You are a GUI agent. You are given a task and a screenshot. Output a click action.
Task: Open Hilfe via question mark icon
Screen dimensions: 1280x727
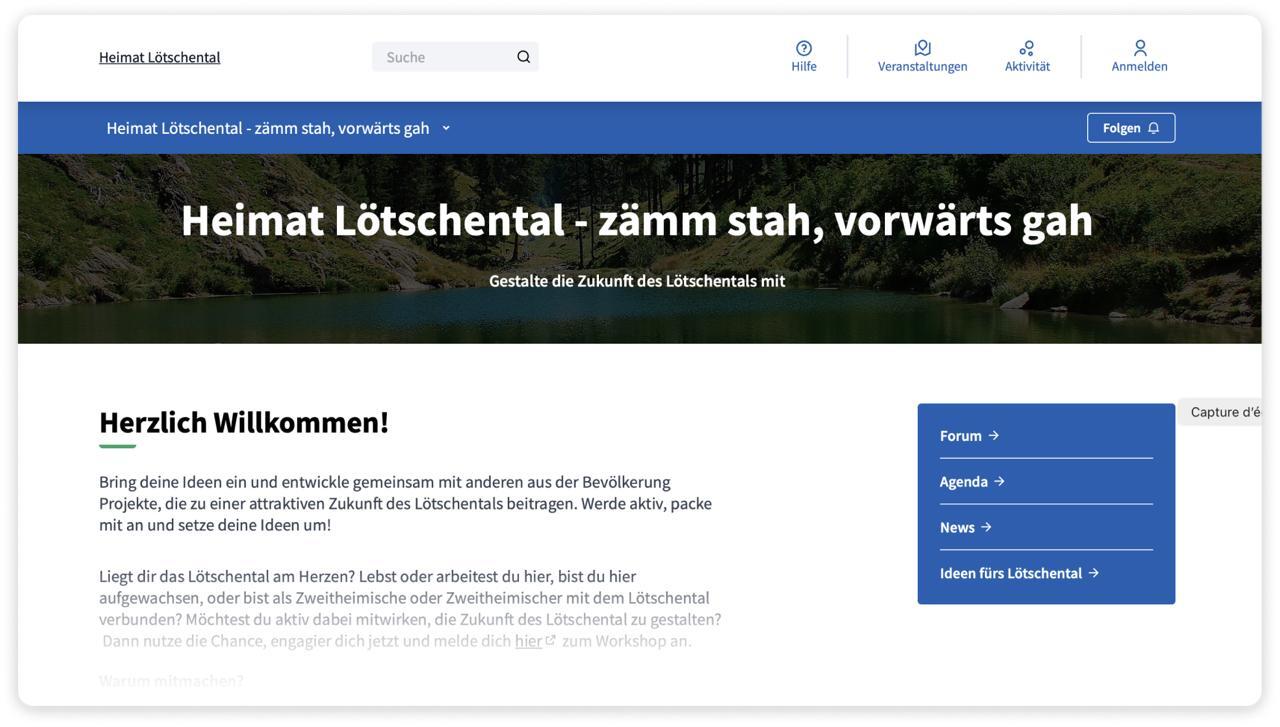tap(804, 48)
